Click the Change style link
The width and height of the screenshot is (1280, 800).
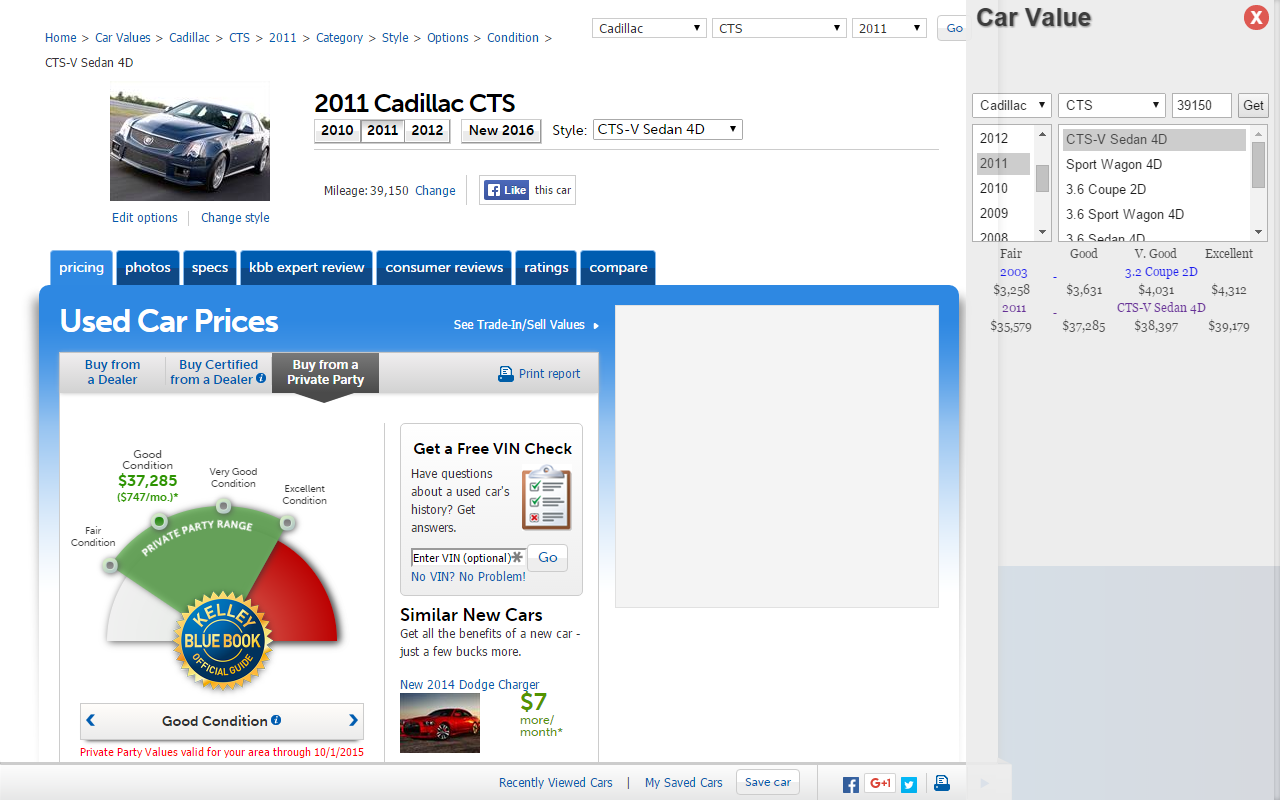[234, 217]
